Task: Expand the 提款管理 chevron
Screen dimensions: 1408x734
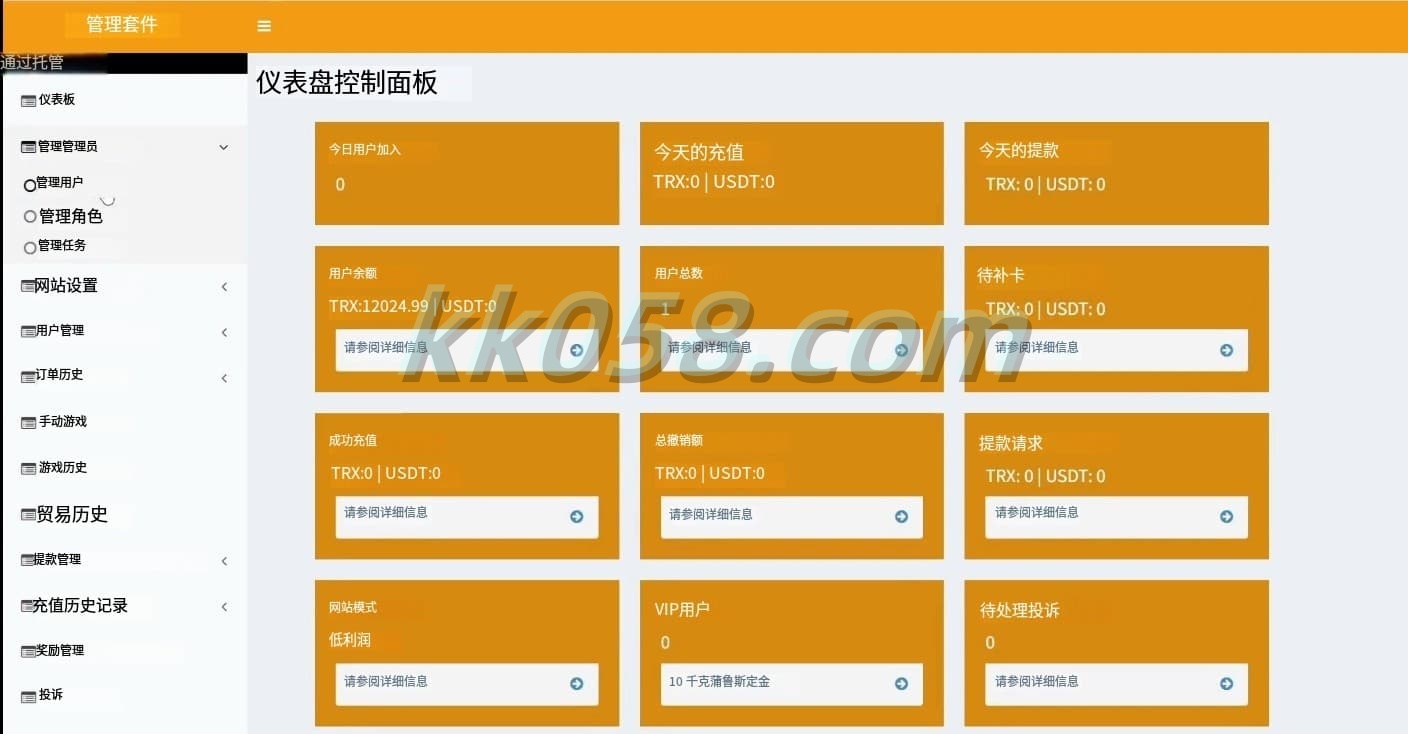Action: tap(224, 561)
